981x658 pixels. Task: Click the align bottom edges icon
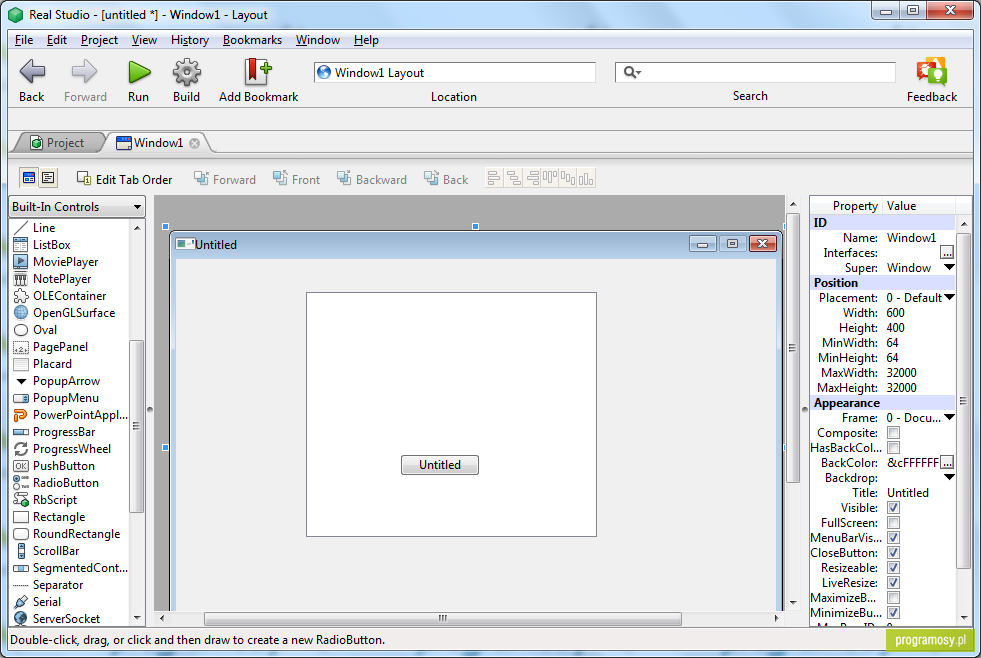point(586,179)
